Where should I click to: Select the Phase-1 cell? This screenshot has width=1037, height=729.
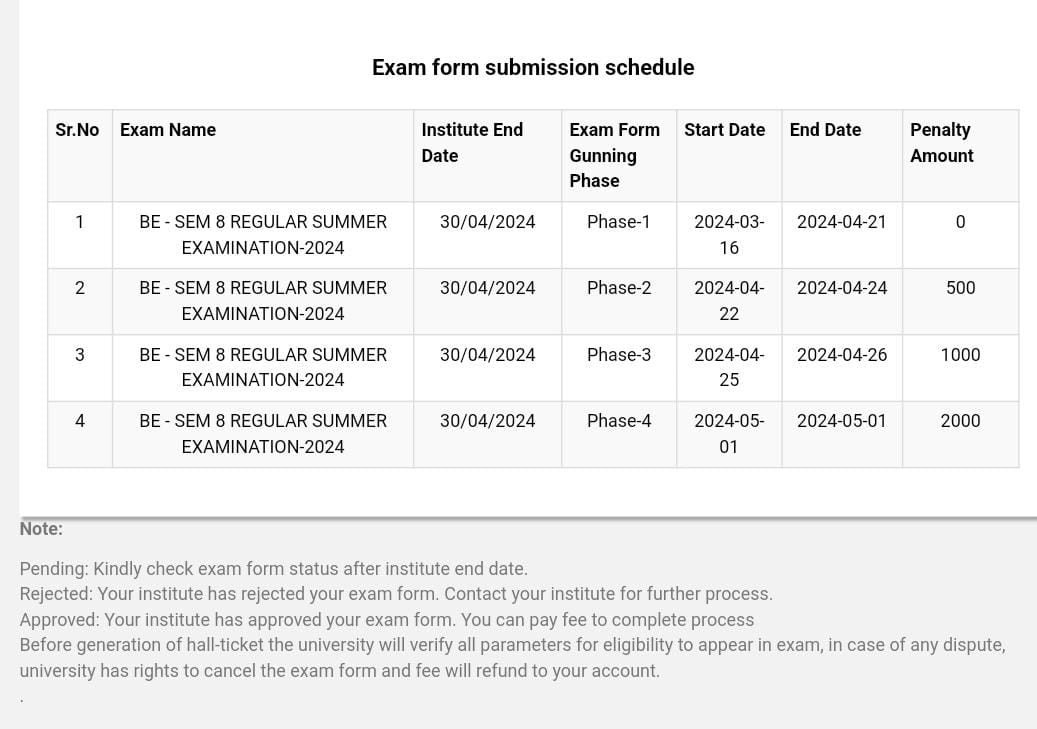(x=619, y=222)
